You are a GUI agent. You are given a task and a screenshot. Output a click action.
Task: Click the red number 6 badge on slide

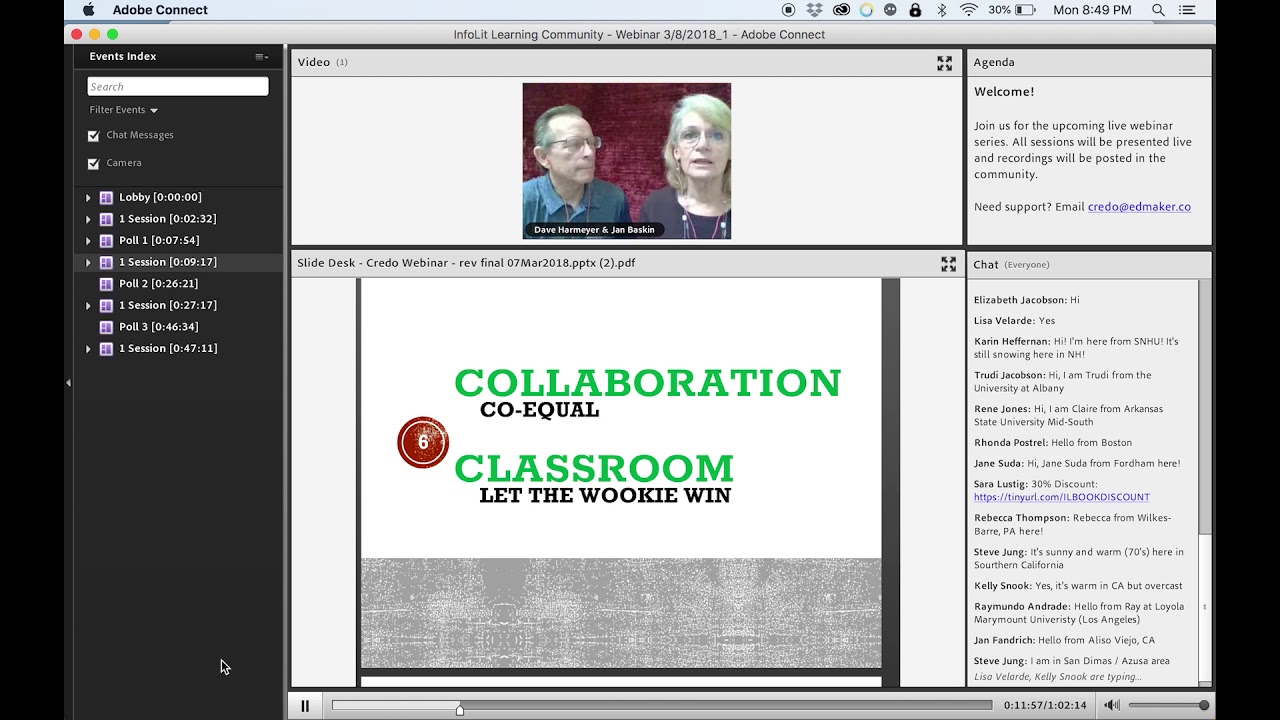[423, 442]
